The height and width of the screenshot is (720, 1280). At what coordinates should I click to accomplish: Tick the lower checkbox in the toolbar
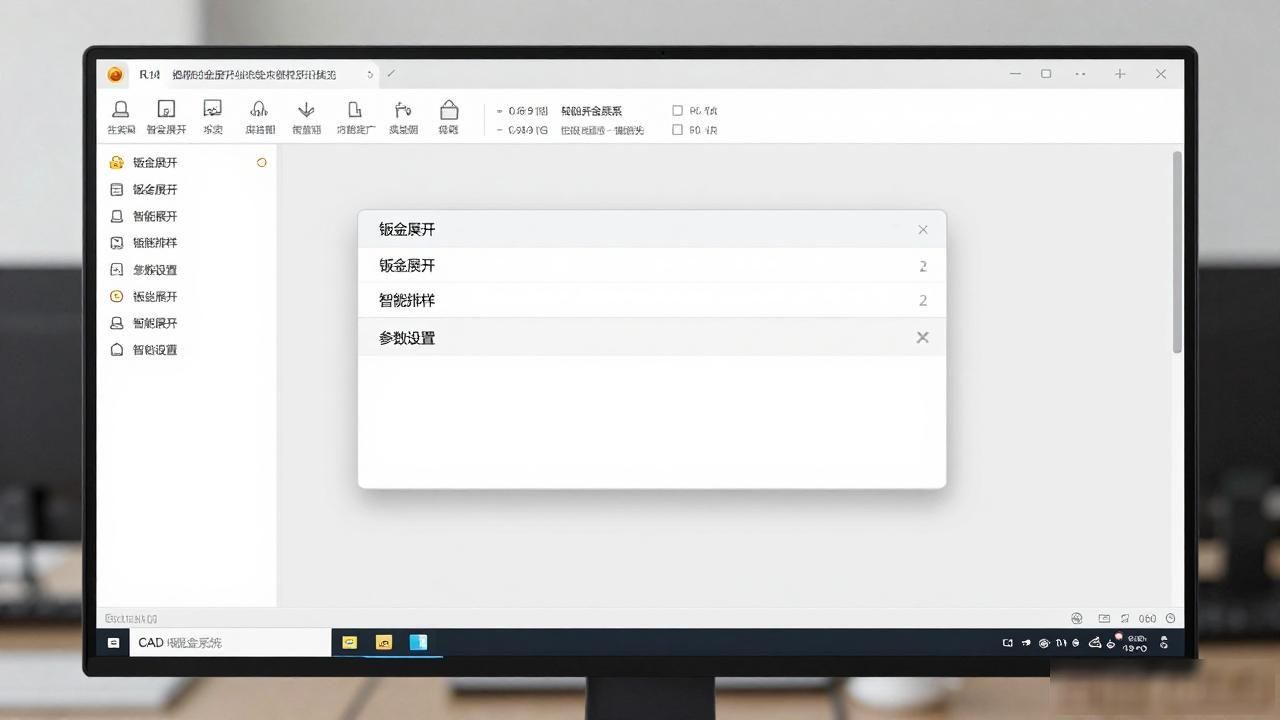pyautogui.click(x=677, y=130)
